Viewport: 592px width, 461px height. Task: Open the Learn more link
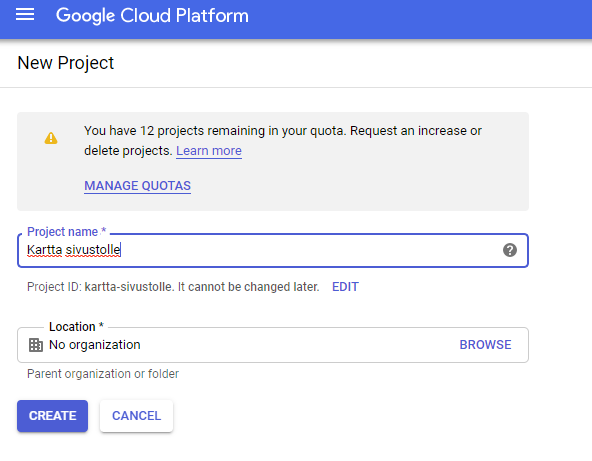point(209,151)
